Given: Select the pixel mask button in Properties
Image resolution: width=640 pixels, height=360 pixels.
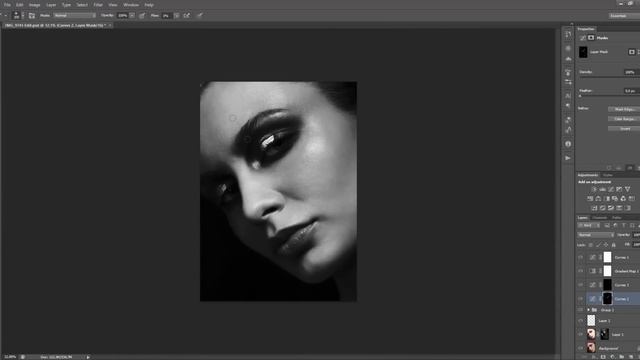Looking at the screenshot, I should (x=632, y=52).
